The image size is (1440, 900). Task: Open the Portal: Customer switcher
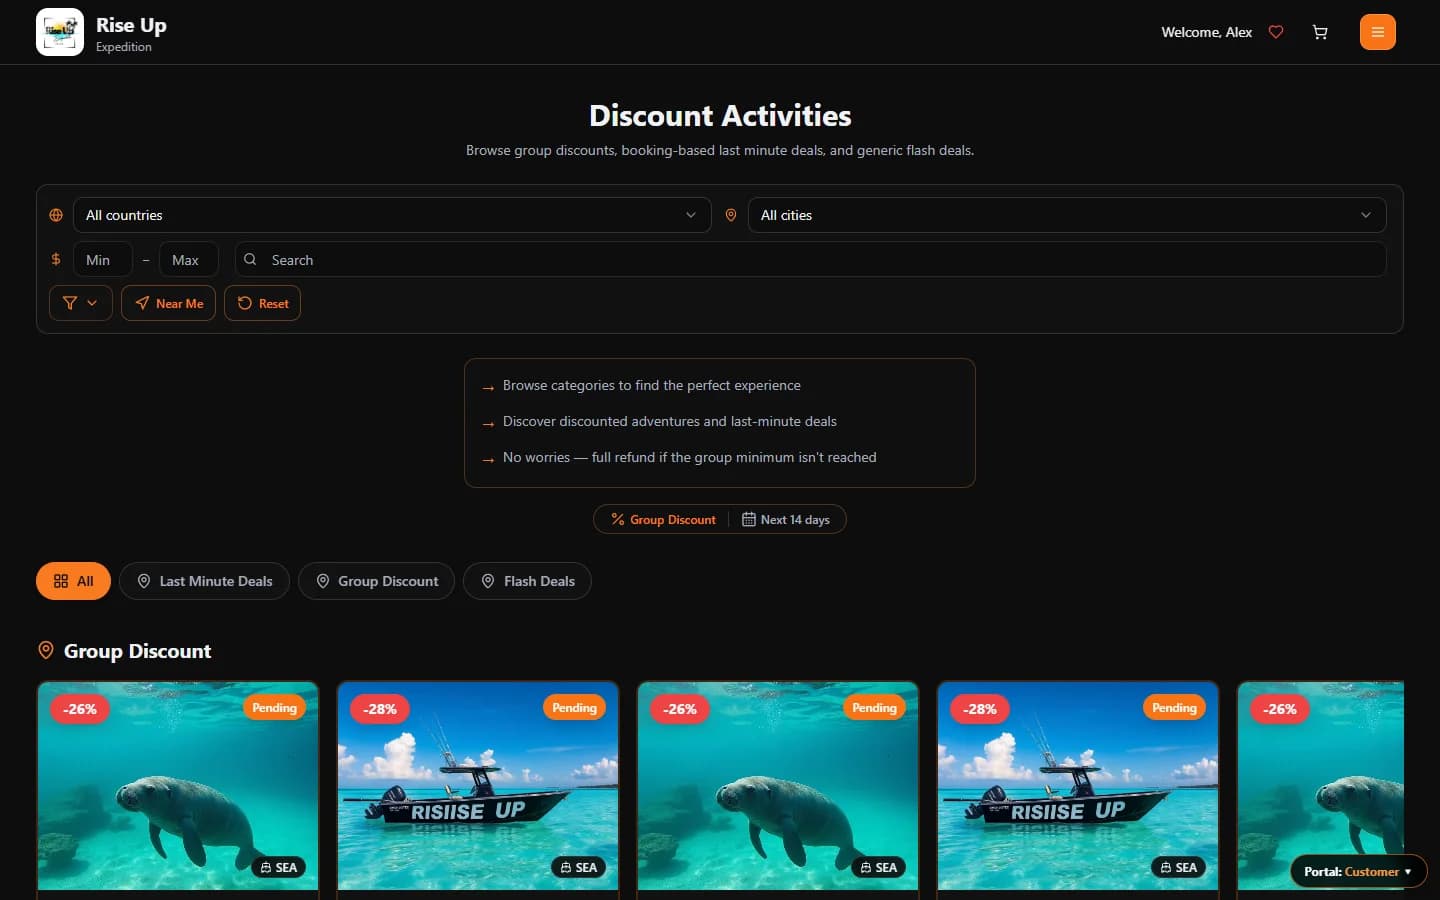[x=1358, y=871]
